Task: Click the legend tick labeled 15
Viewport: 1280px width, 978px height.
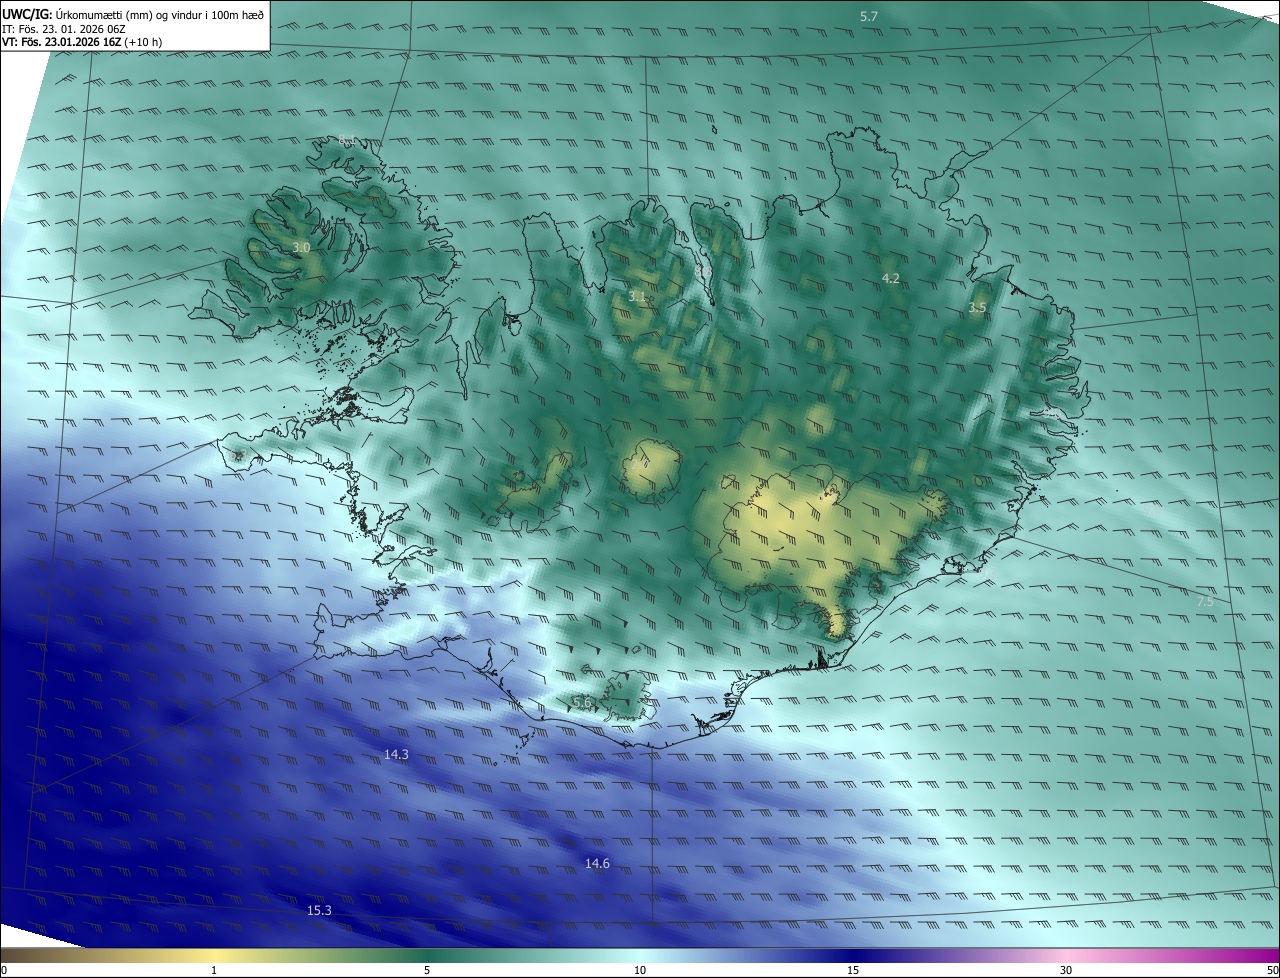Action: (853, 970)
